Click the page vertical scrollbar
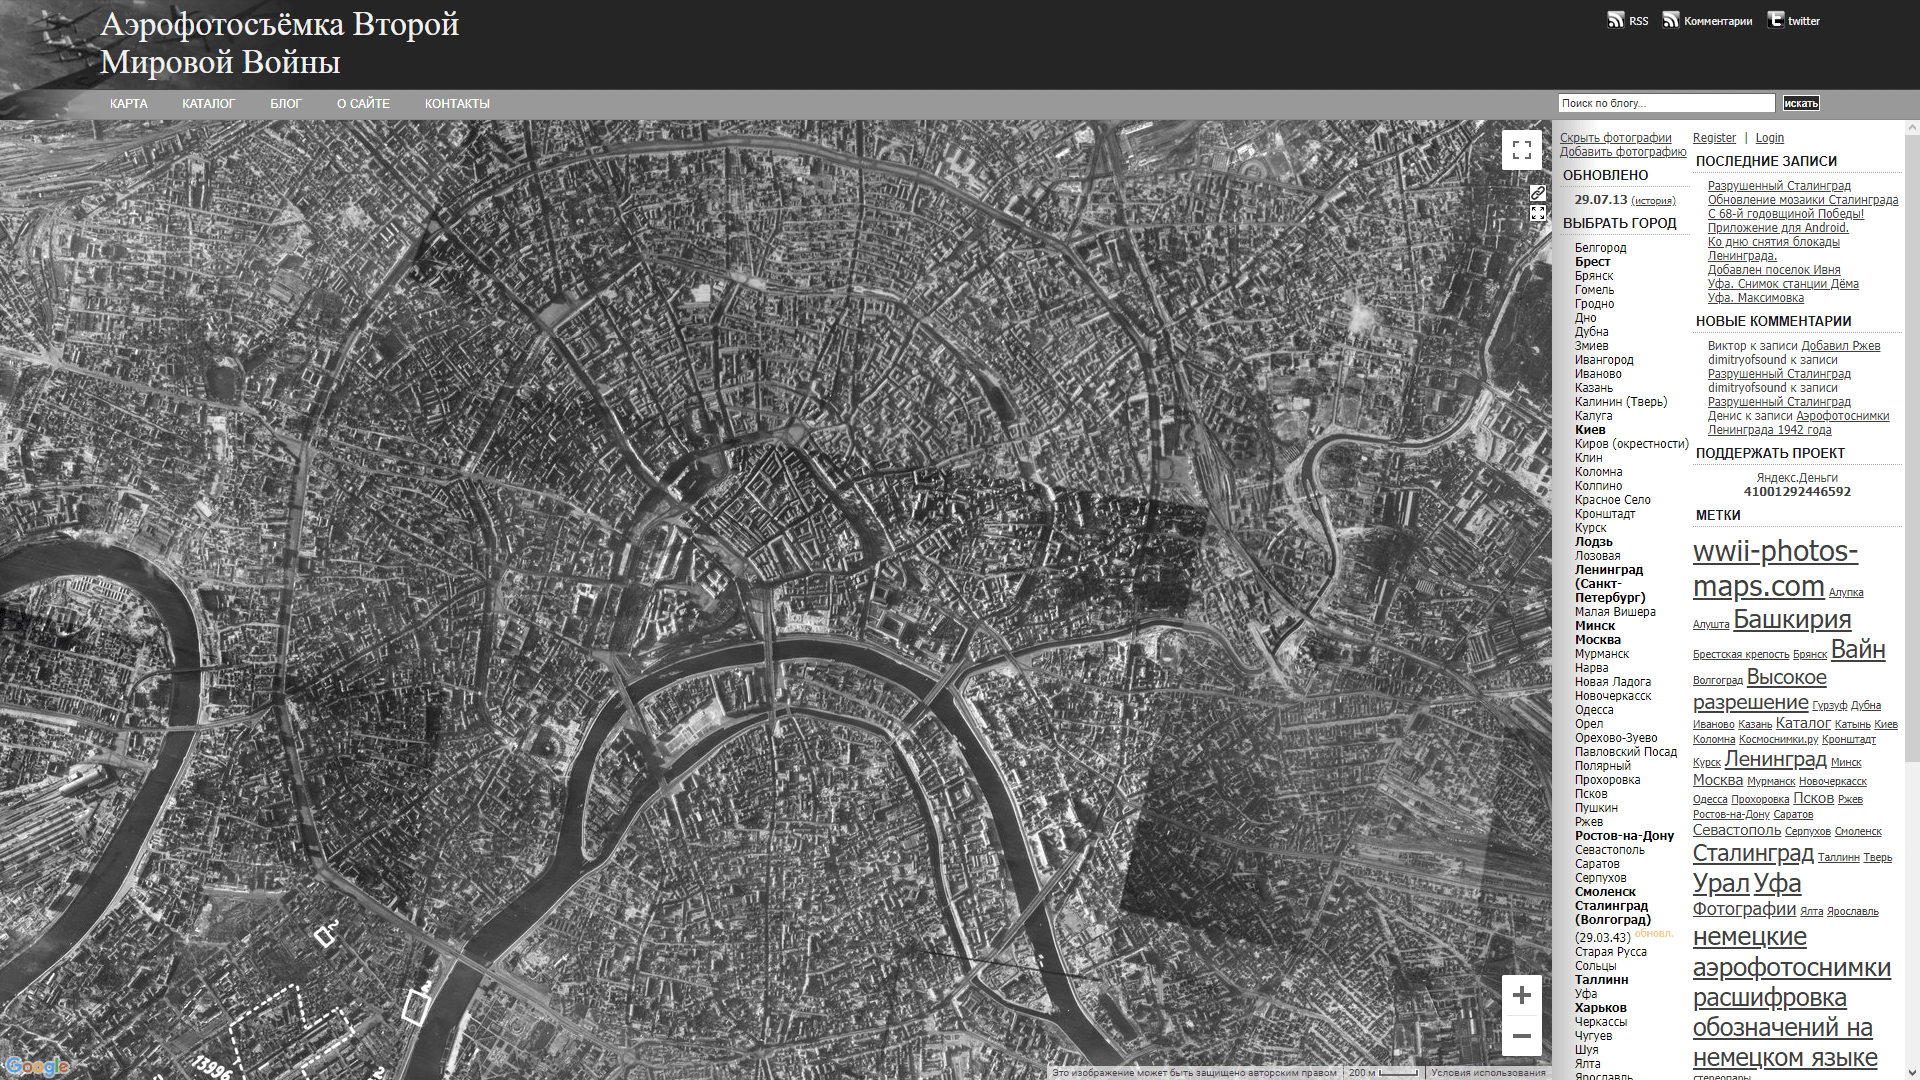 tap(1911, 450)
